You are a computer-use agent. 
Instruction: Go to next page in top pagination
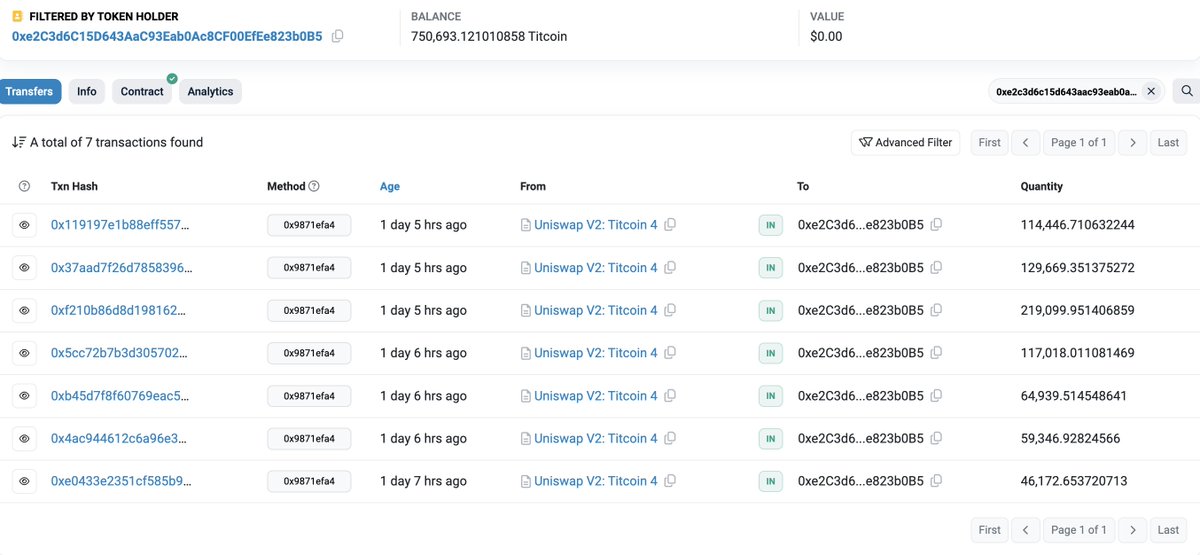(x=1133, y=142)
